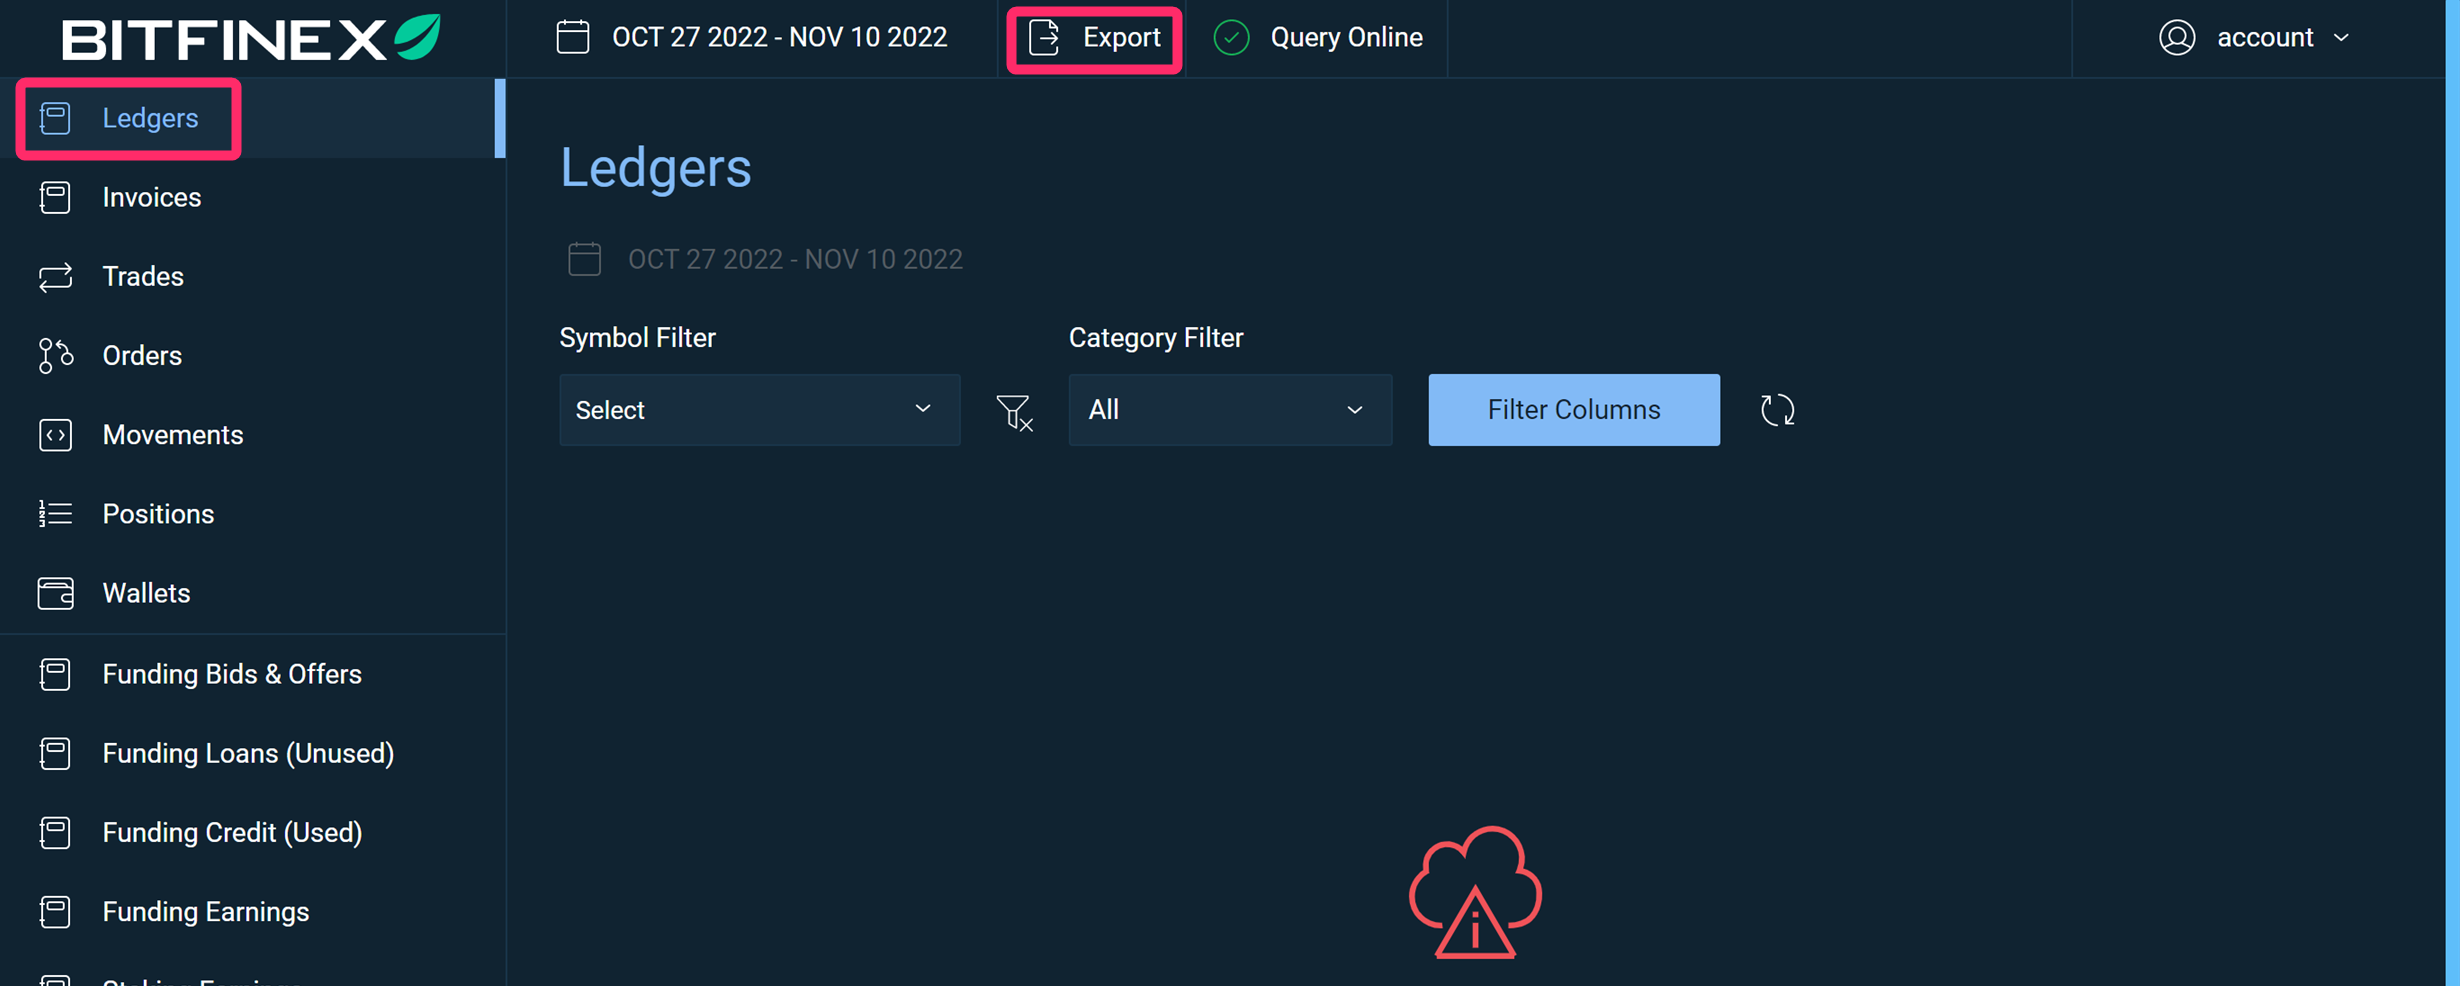Image resolution: width=2460 pixels, height=986 pixels.
Task: Expand the account menu chevron
Action: (x=2342, y=38)
